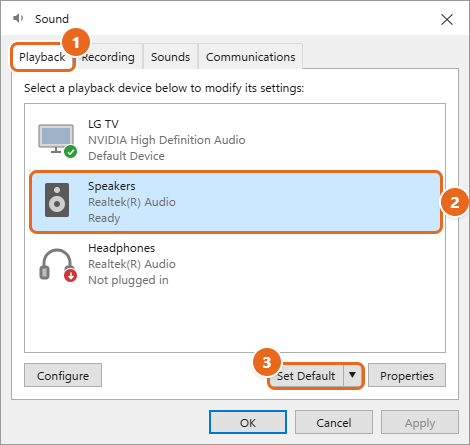Click the Cancel button
The image size is (470, 445).
(x=334, y=422)
